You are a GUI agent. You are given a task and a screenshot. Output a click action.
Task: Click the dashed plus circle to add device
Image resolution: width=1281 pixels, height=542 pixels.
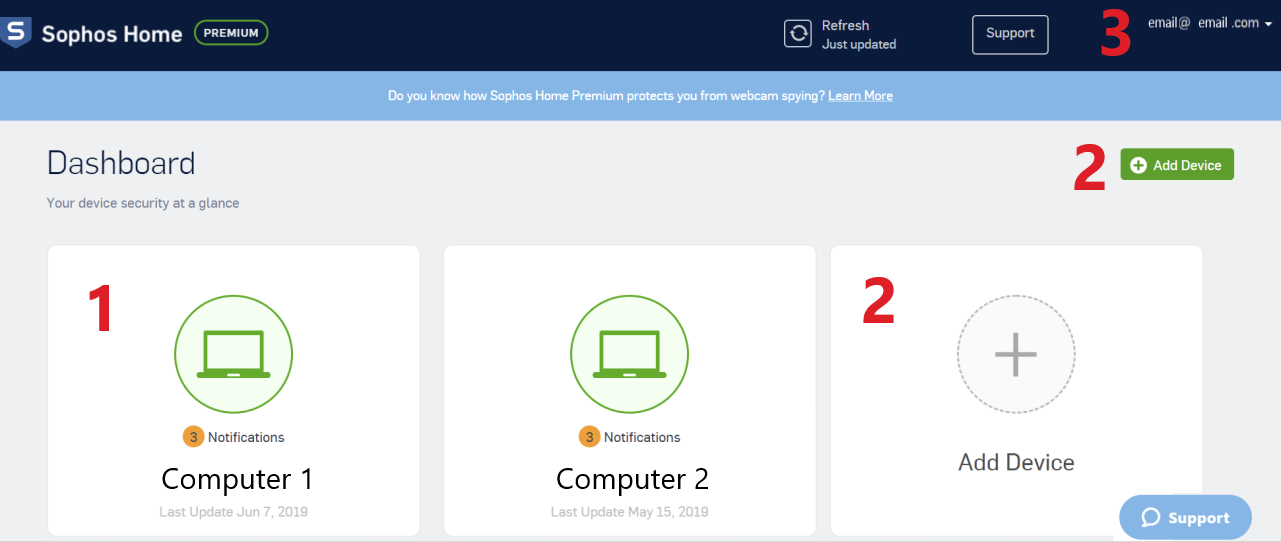pyautogui.click(x=1015, y=354)
